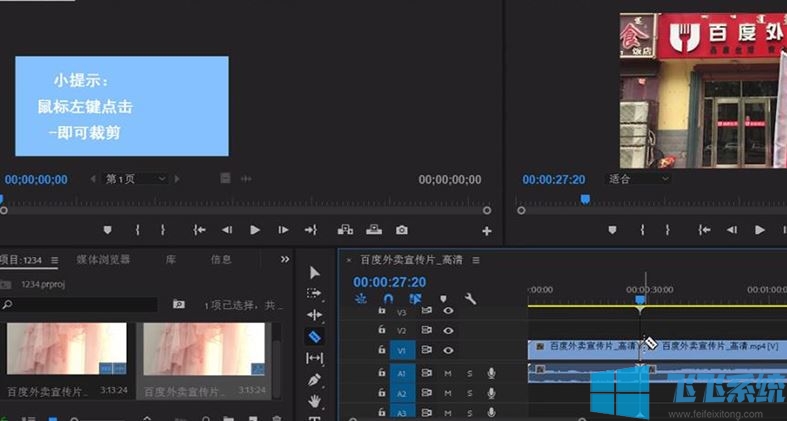Open the 适合 zoom level dropdown

pyautogui.click(x=638, y=179)
